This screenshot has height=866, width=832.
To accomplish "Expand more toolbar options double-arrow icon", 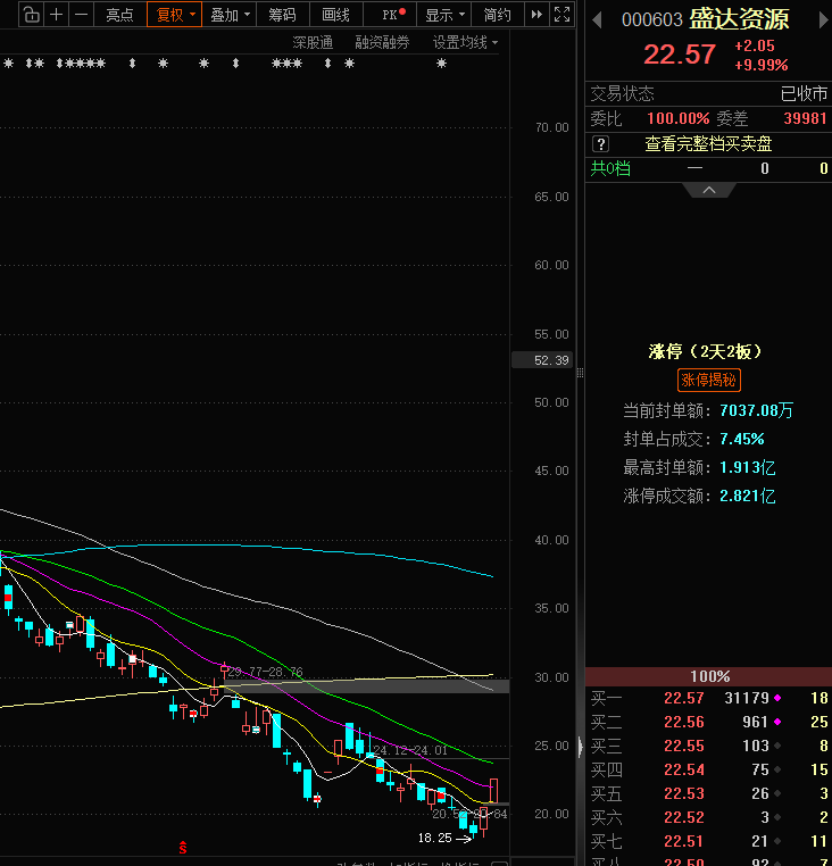I will (x=536, y=14).
